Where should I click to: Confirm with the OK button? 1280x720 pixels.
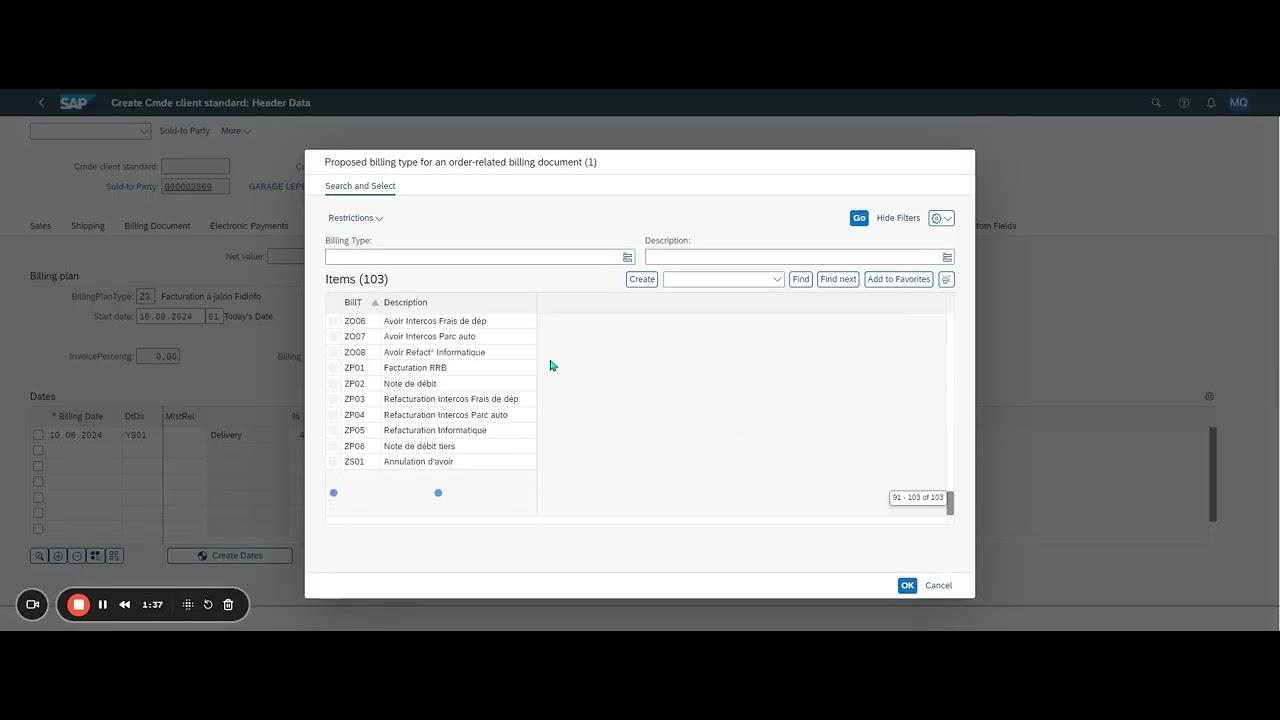907,586
